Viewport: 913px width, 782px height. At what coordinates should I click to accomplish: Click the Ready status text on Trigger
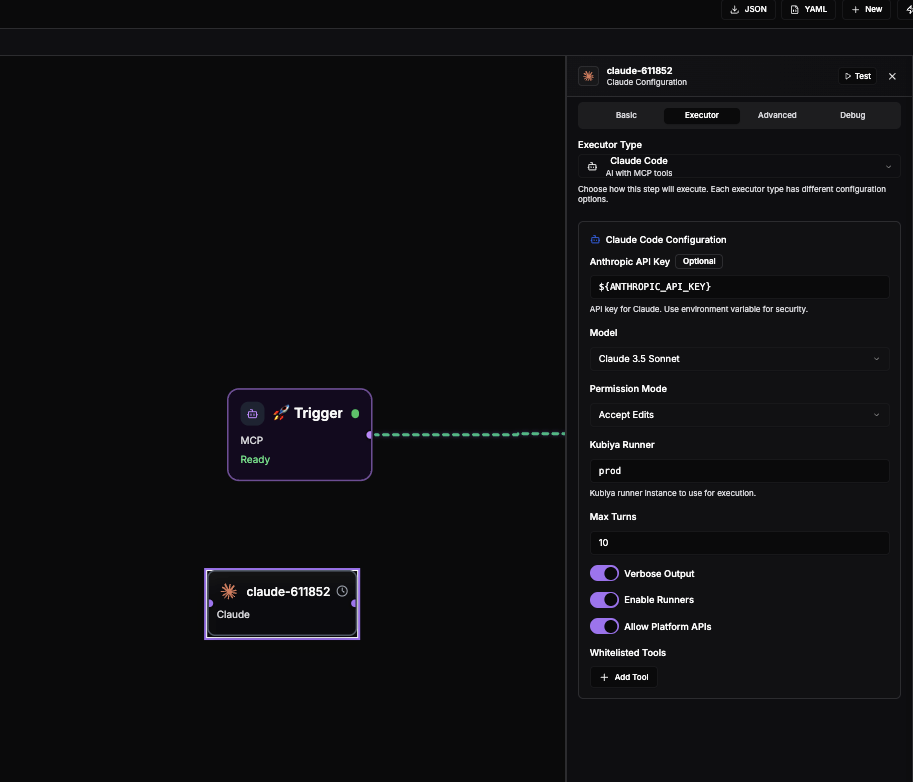[255, 459]
